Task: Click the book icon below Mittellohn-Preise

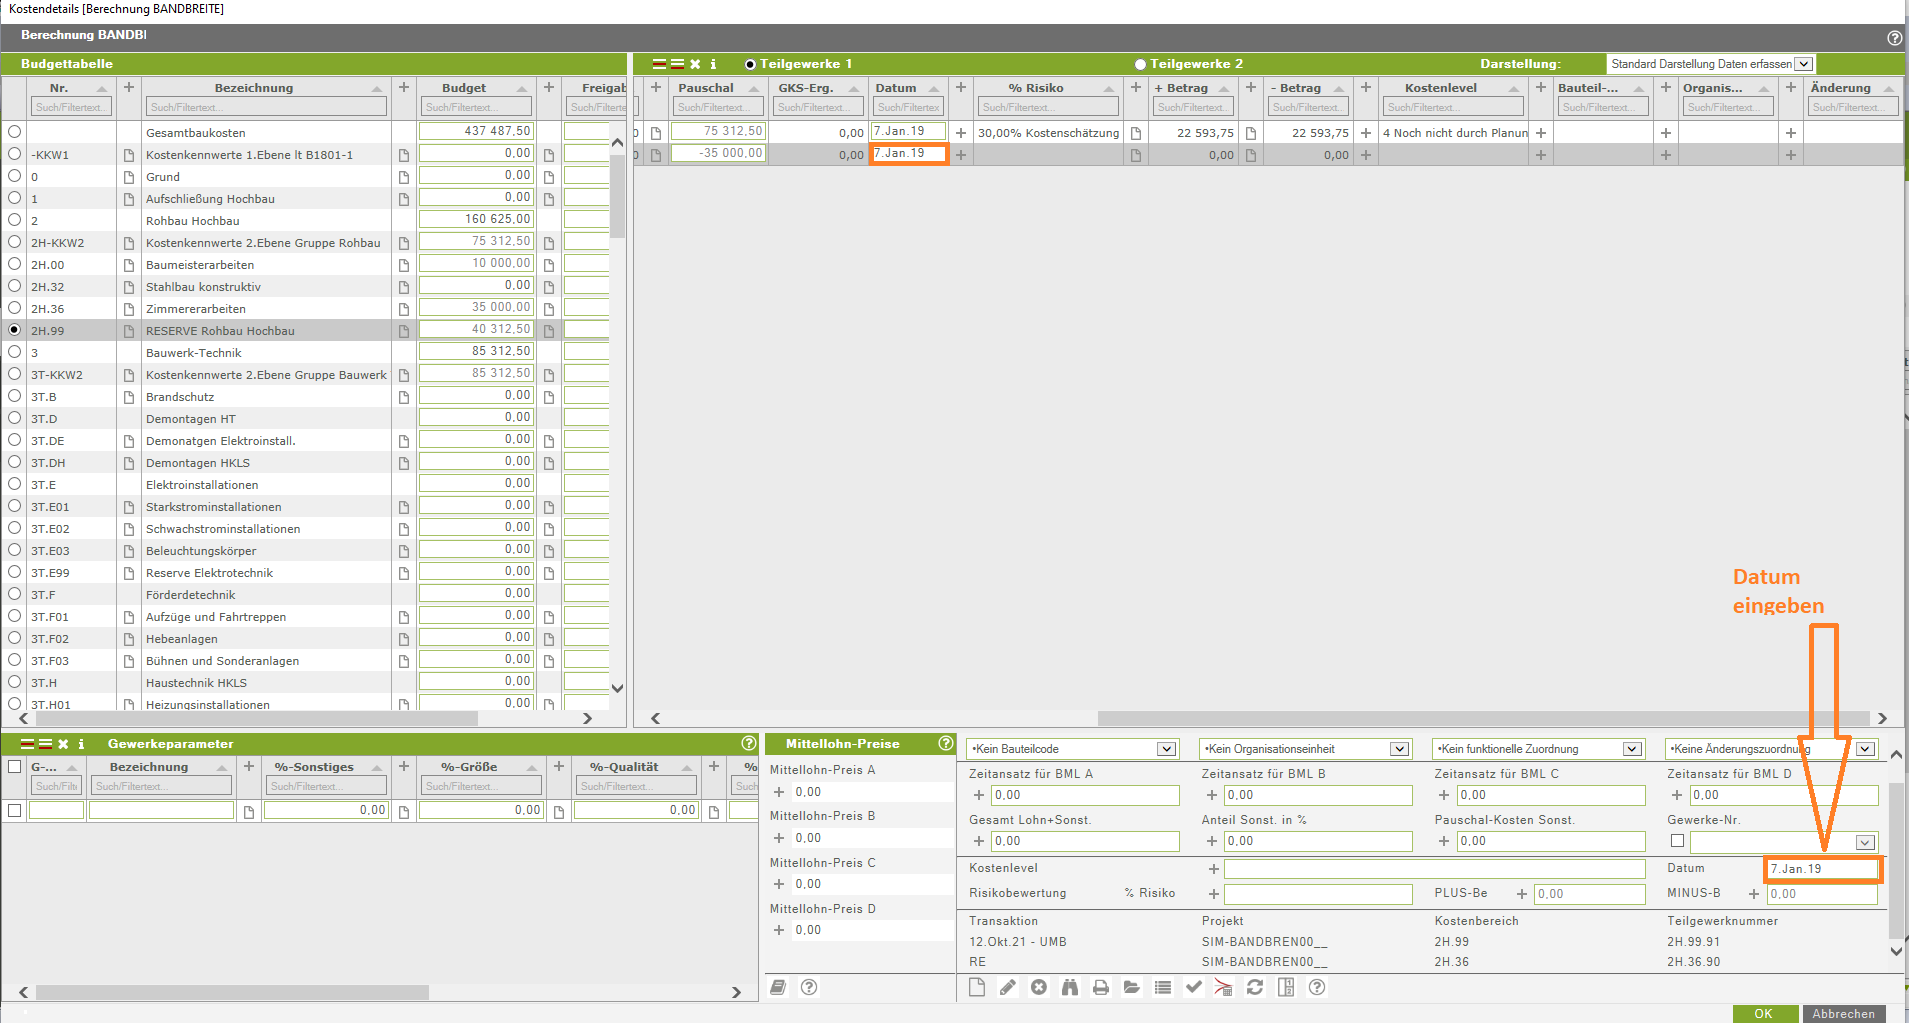Action: tap(778, 987)
